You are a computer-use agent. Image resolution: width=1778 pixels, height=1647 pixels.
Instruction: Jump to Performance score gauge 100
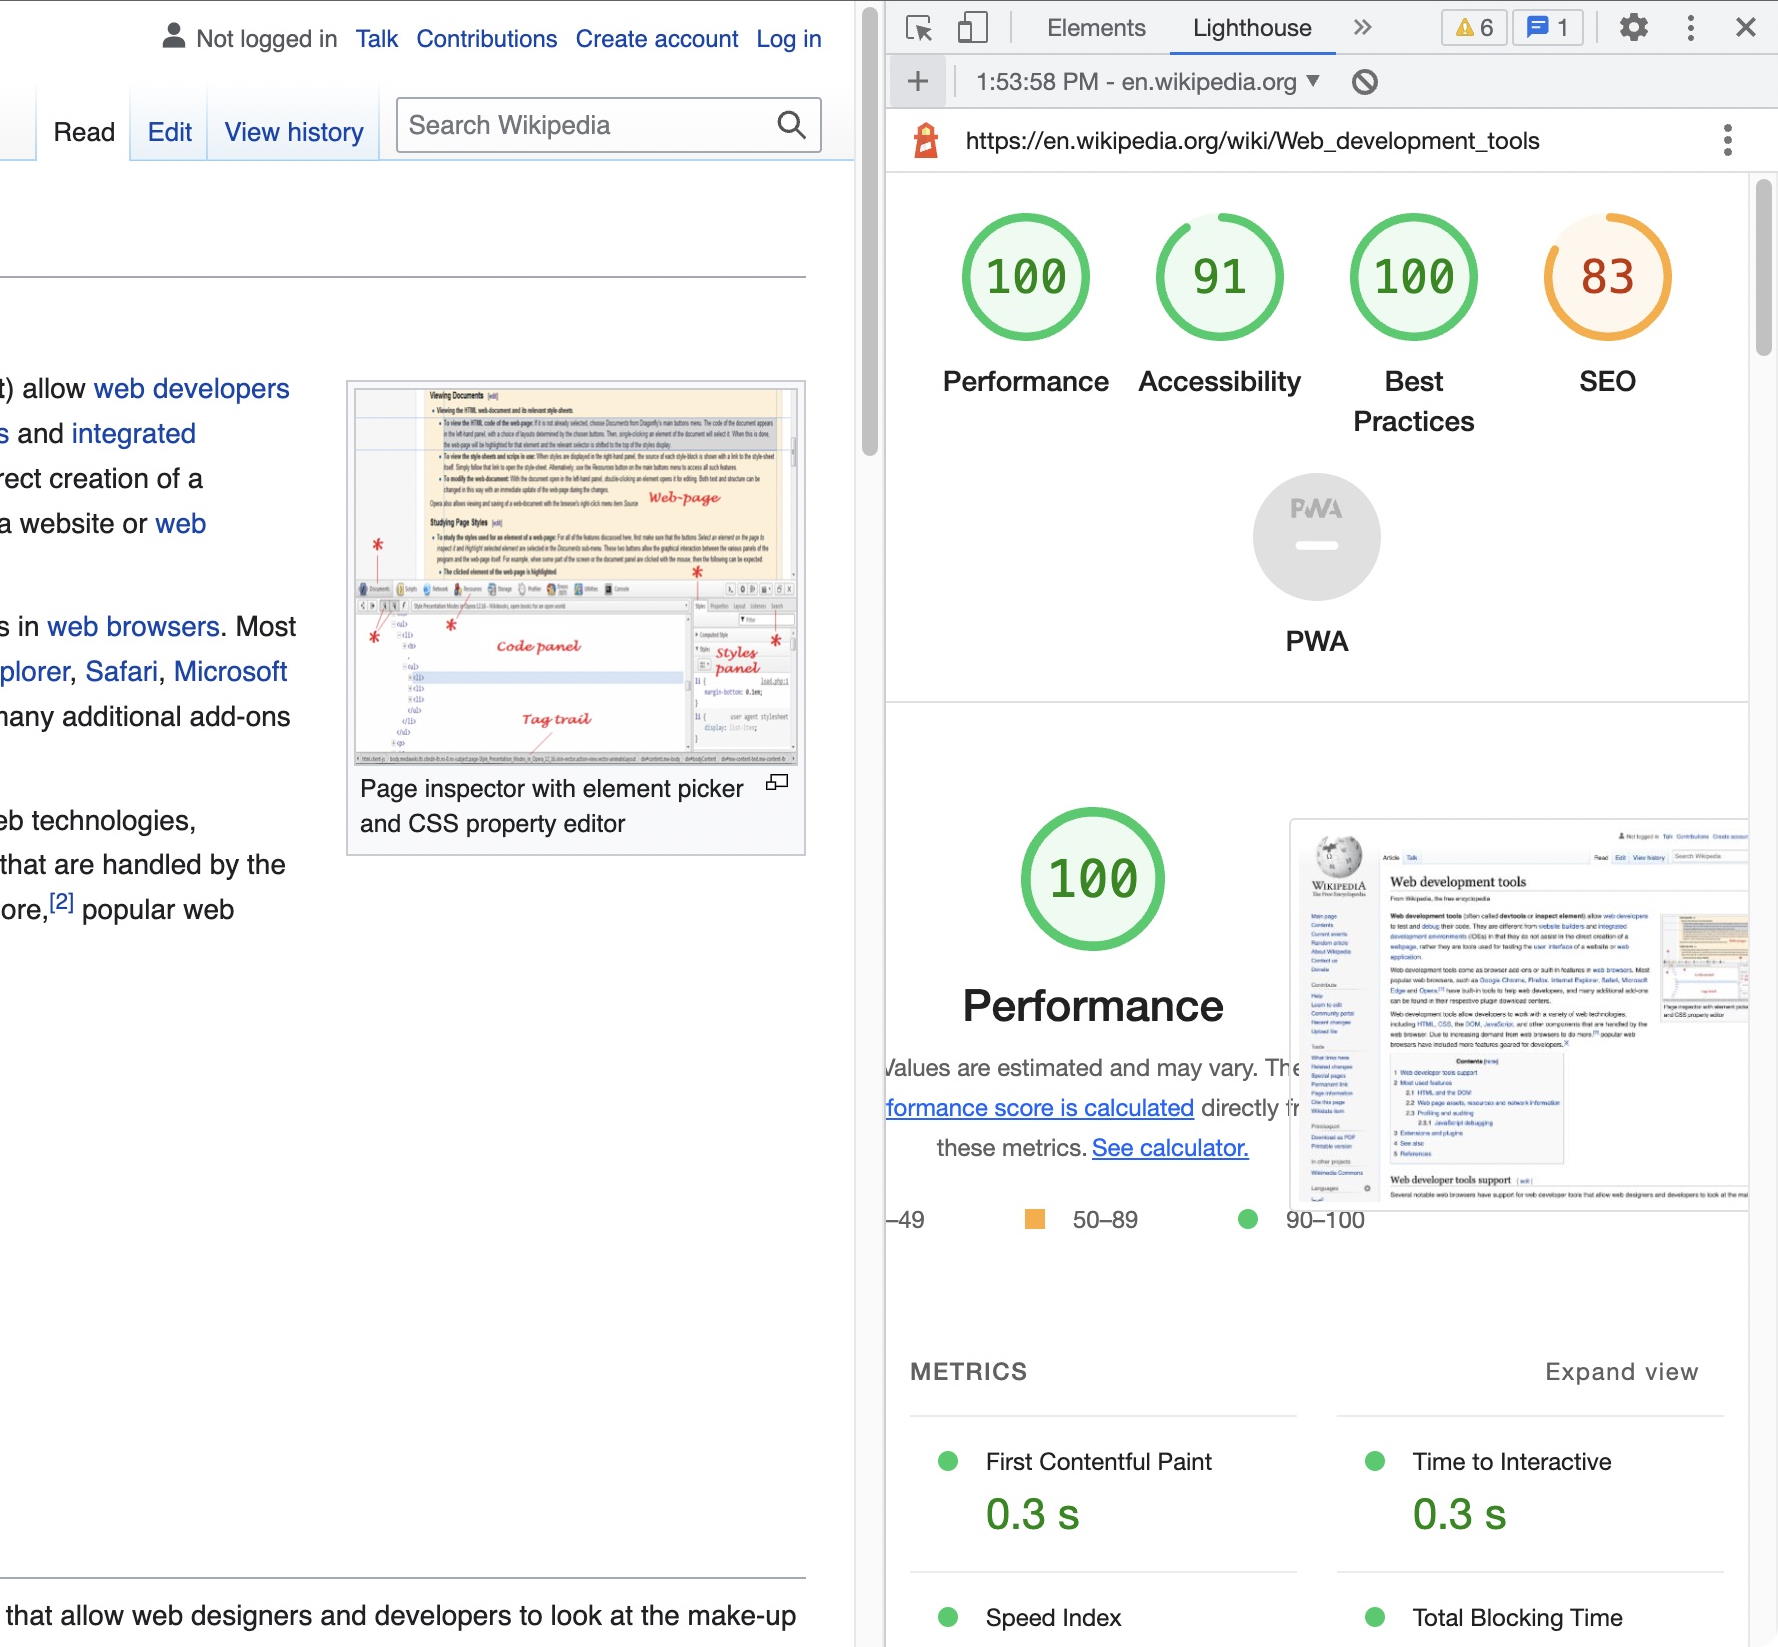coord(1026,277)
